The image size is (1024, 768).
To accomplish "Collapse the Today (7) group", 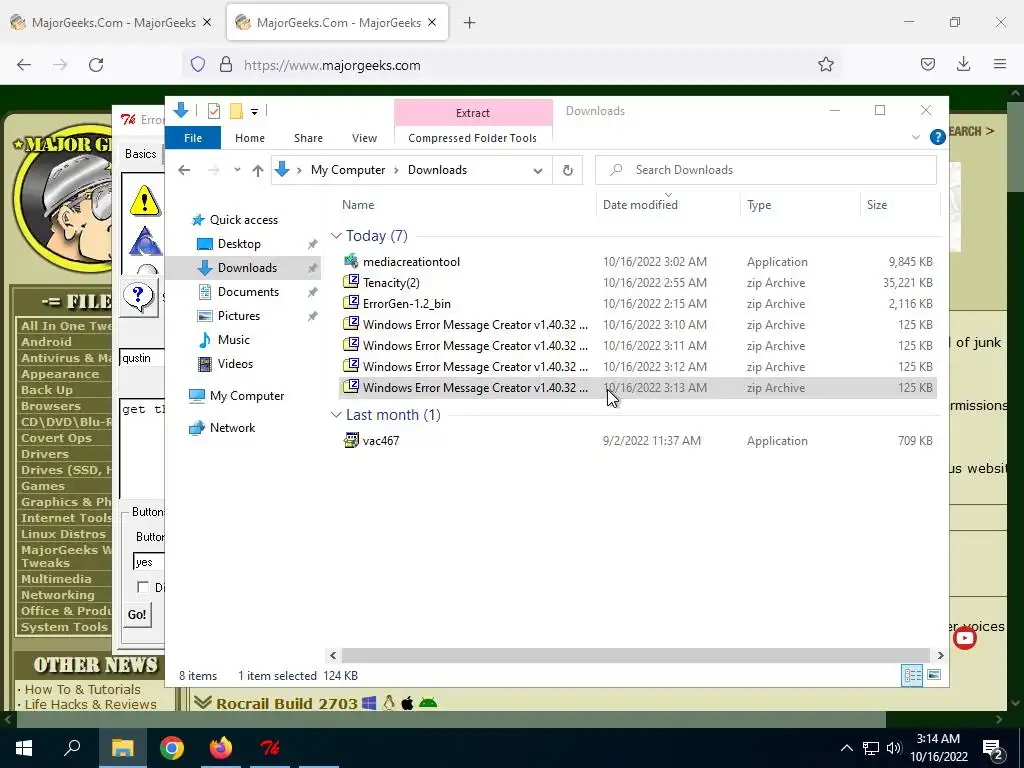I will pos(336,236).
